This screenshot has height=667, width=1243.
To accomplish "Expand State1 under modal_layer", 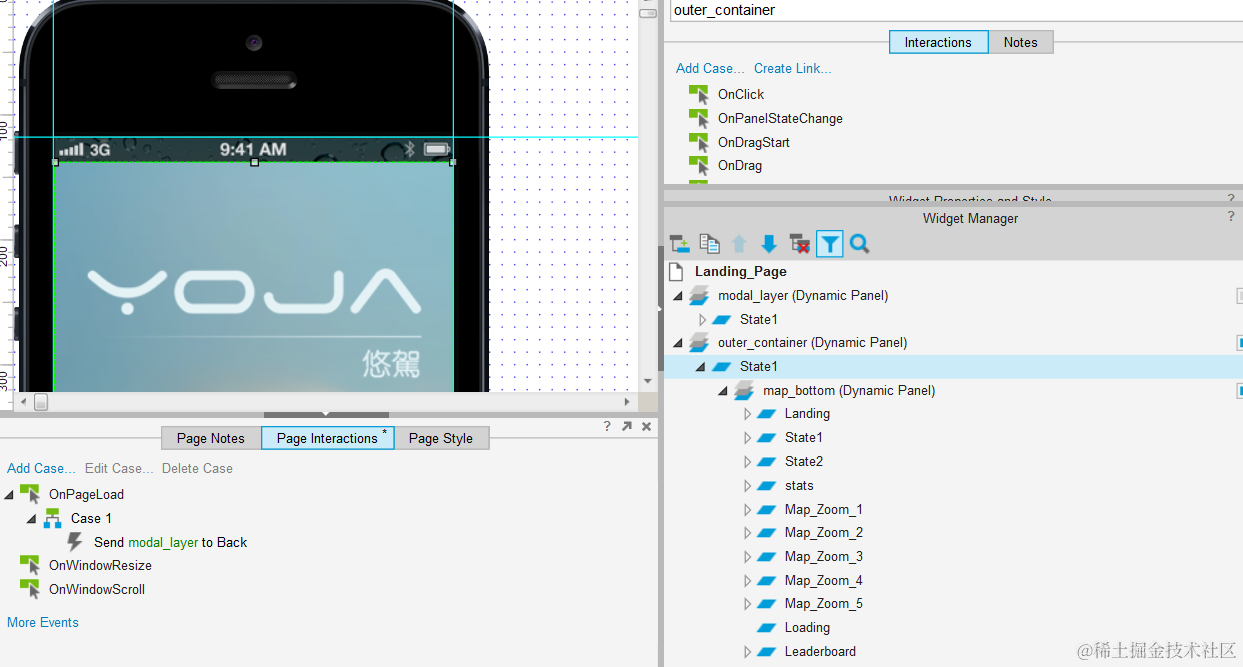I will click(702, 320).
